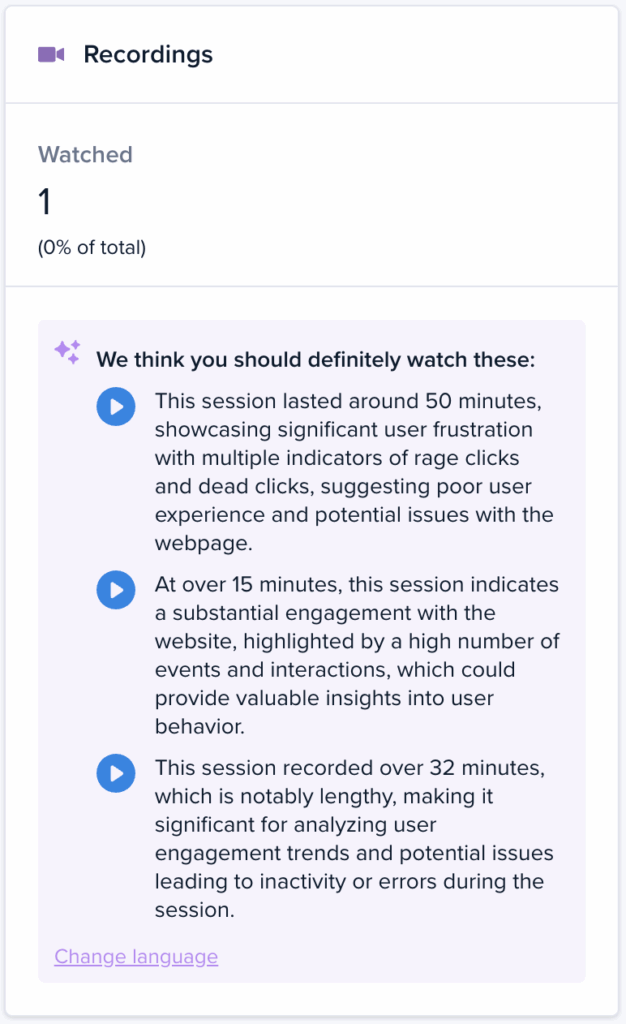The image size is (626, 1024).
Task: Open the Change language link
Action: tap(136, 957)
